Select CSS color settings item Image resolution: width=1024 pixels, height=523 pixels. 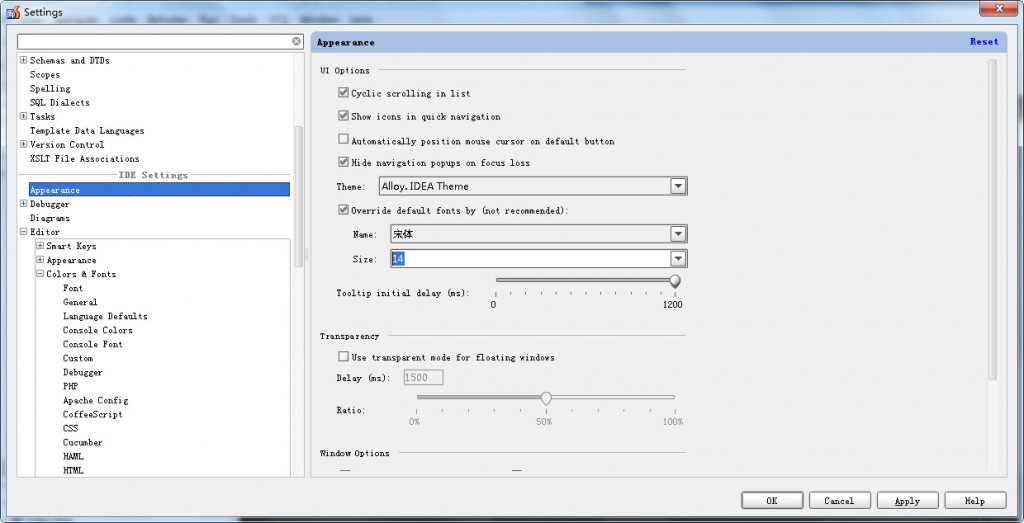click(71, 428)
